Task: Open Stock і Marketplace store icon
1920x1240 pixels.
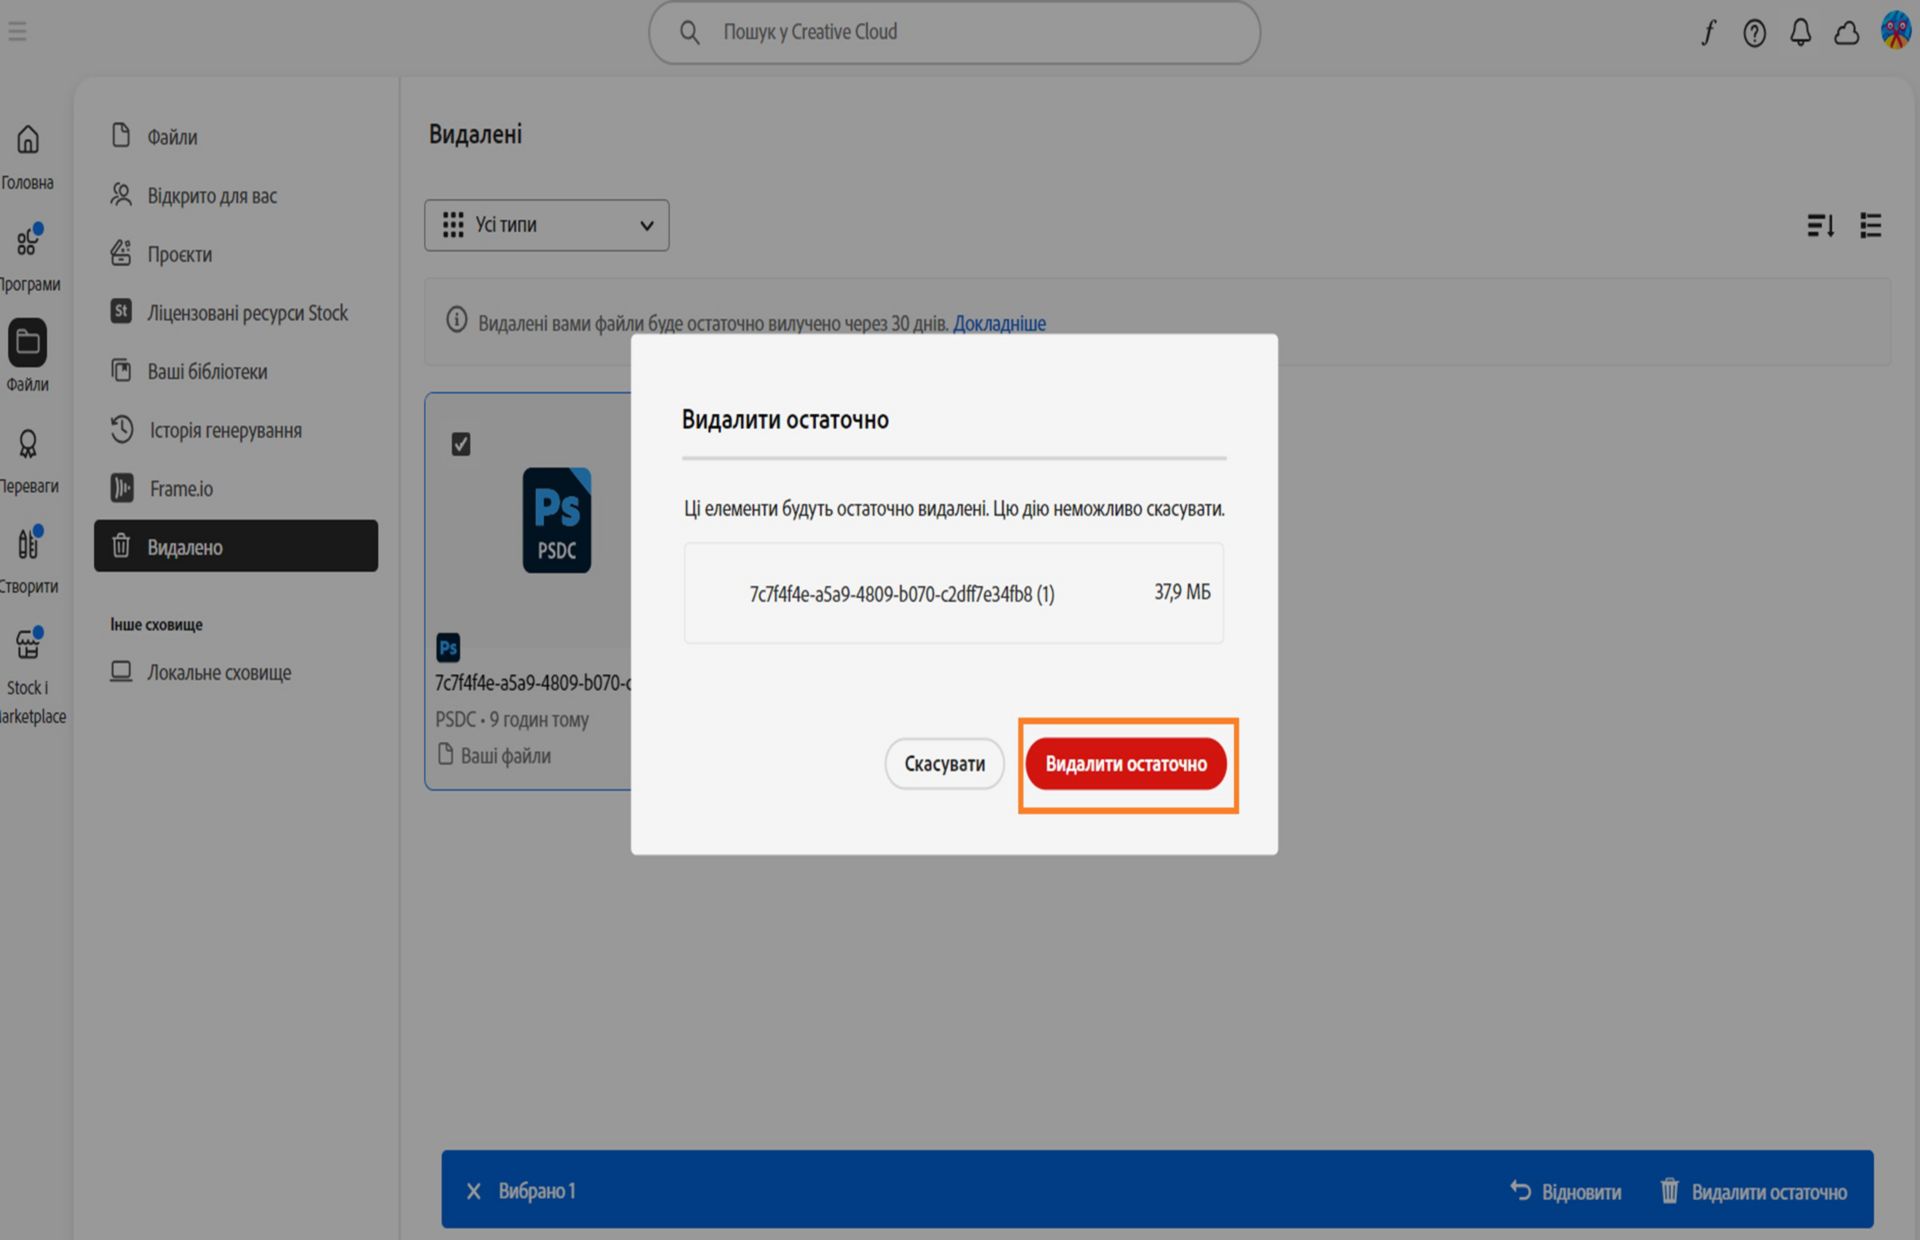Action: pyautogui.click(x=28, y=645)
